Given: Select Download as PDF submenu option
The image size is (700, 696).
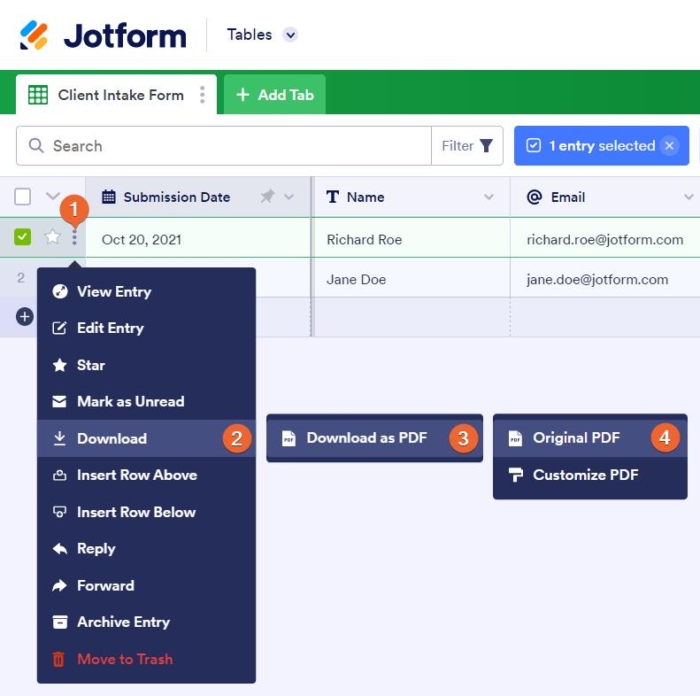Looking at the screenshot, I should coord(374,438).
